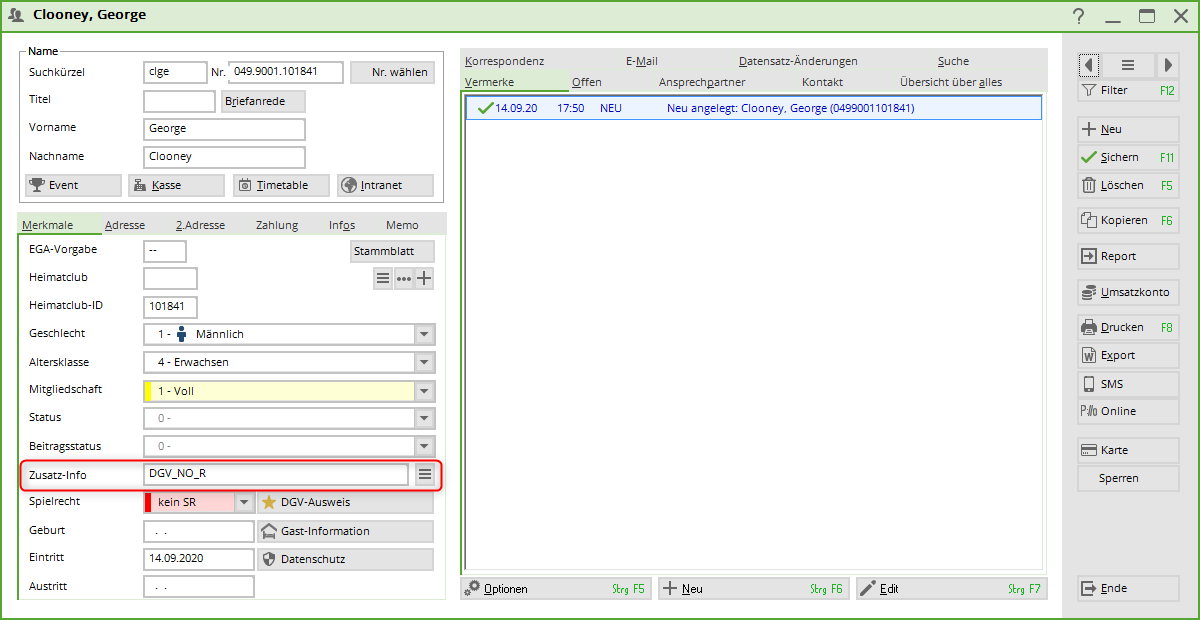Image resolution: width=1200 pixels, height=620 pixels.
Task: Click the Sperren button
Action: [x=1127, y=478]
